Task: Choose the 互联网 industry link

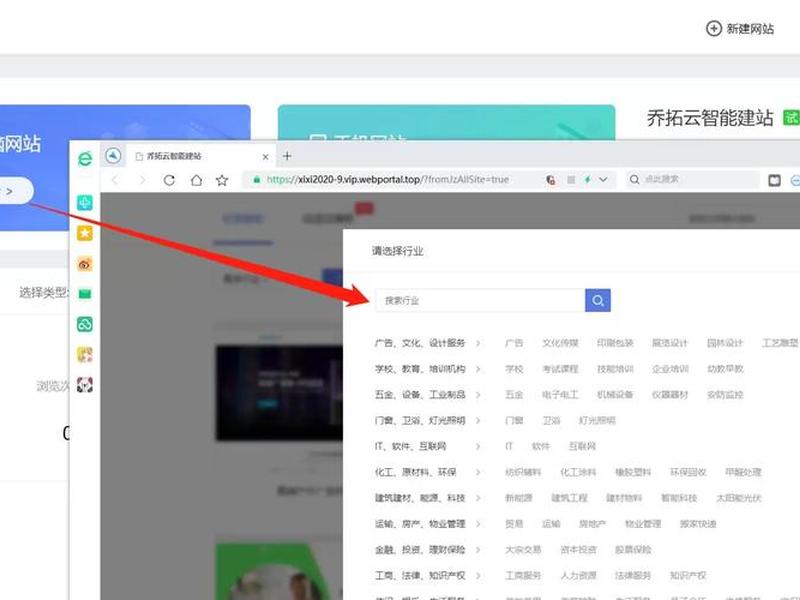Action: click(582, 446)
